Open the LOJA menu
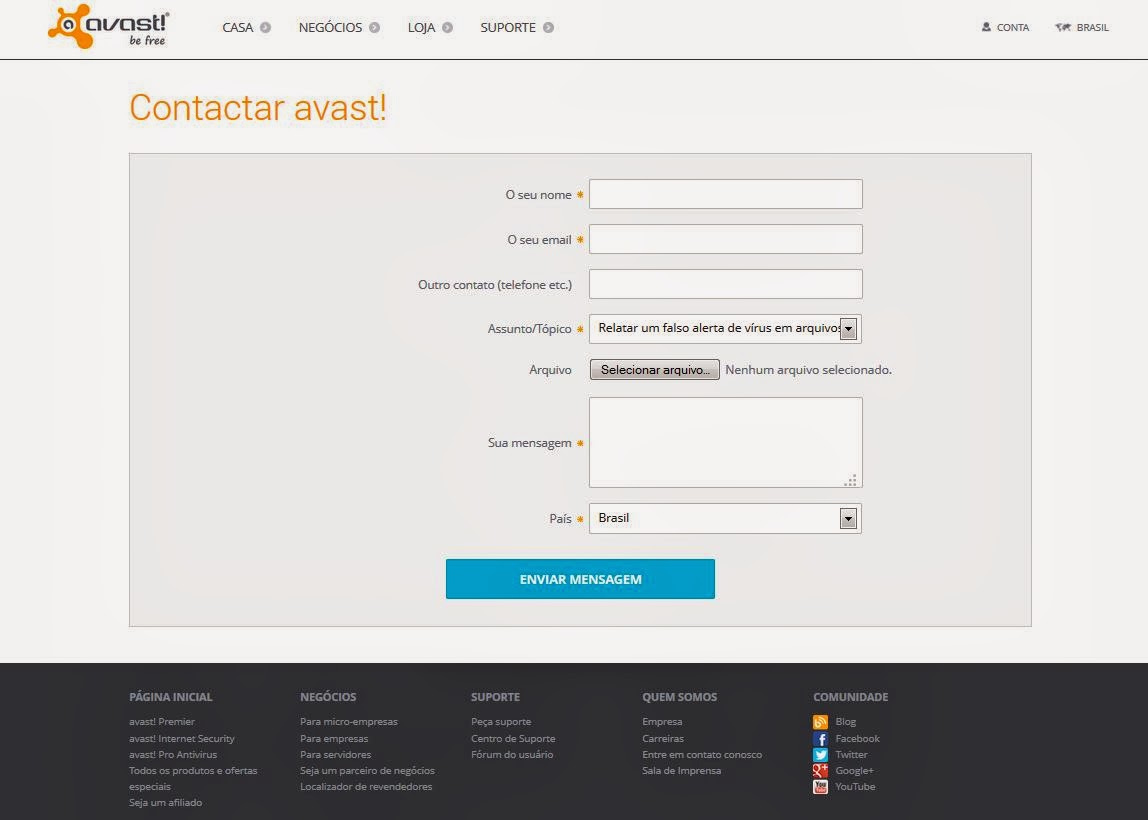 (x=421, y=28)
